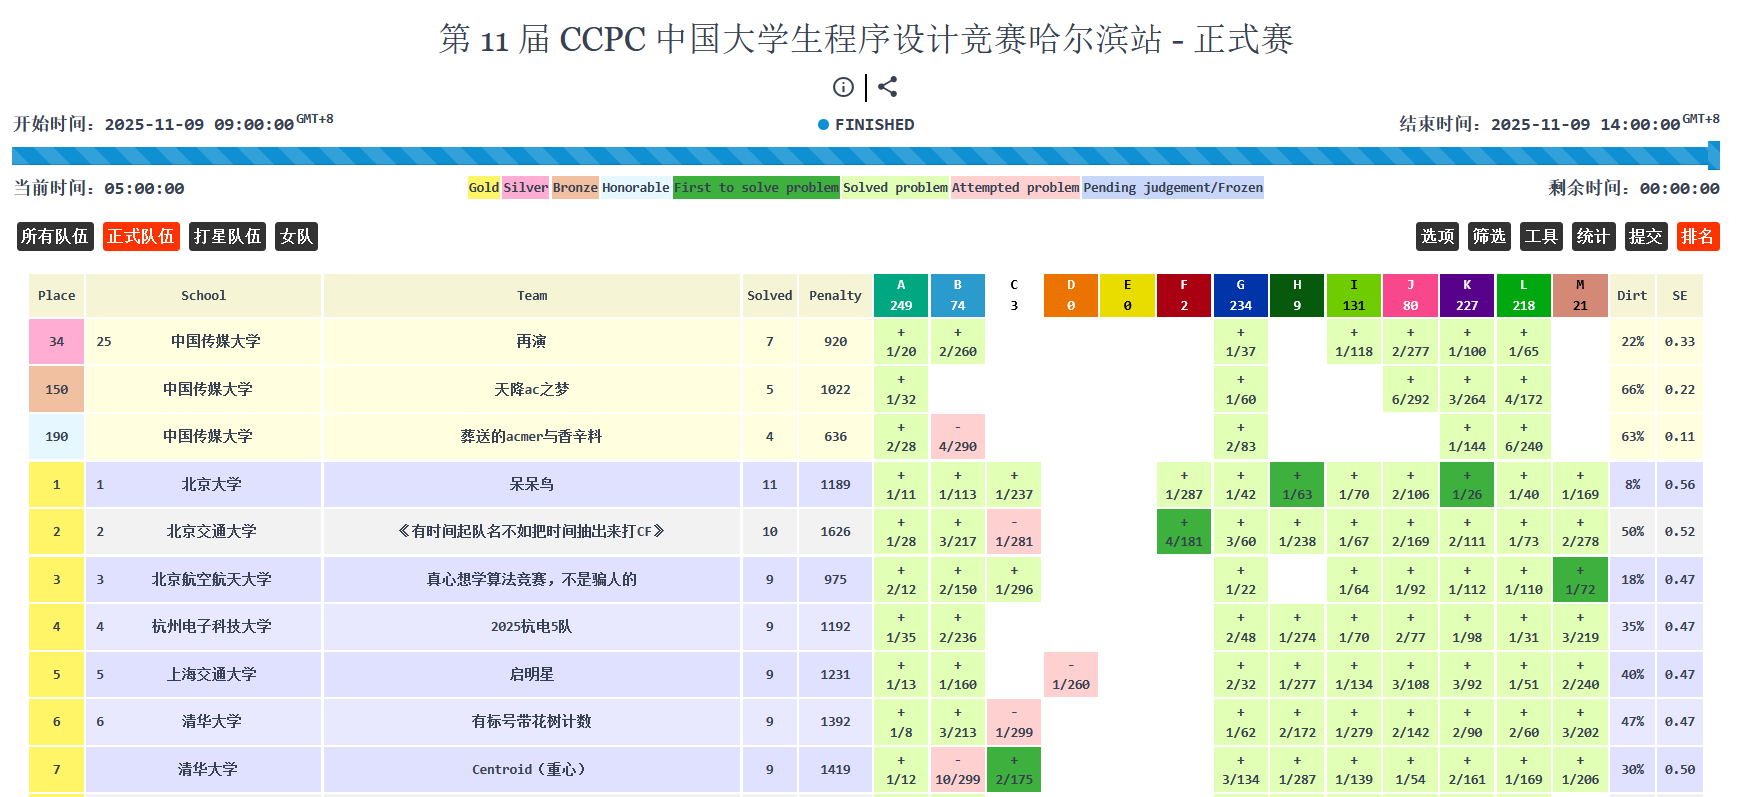Switch to the 提交 submissions view
The image size is (1739, 797).
tap(1645, 236)
